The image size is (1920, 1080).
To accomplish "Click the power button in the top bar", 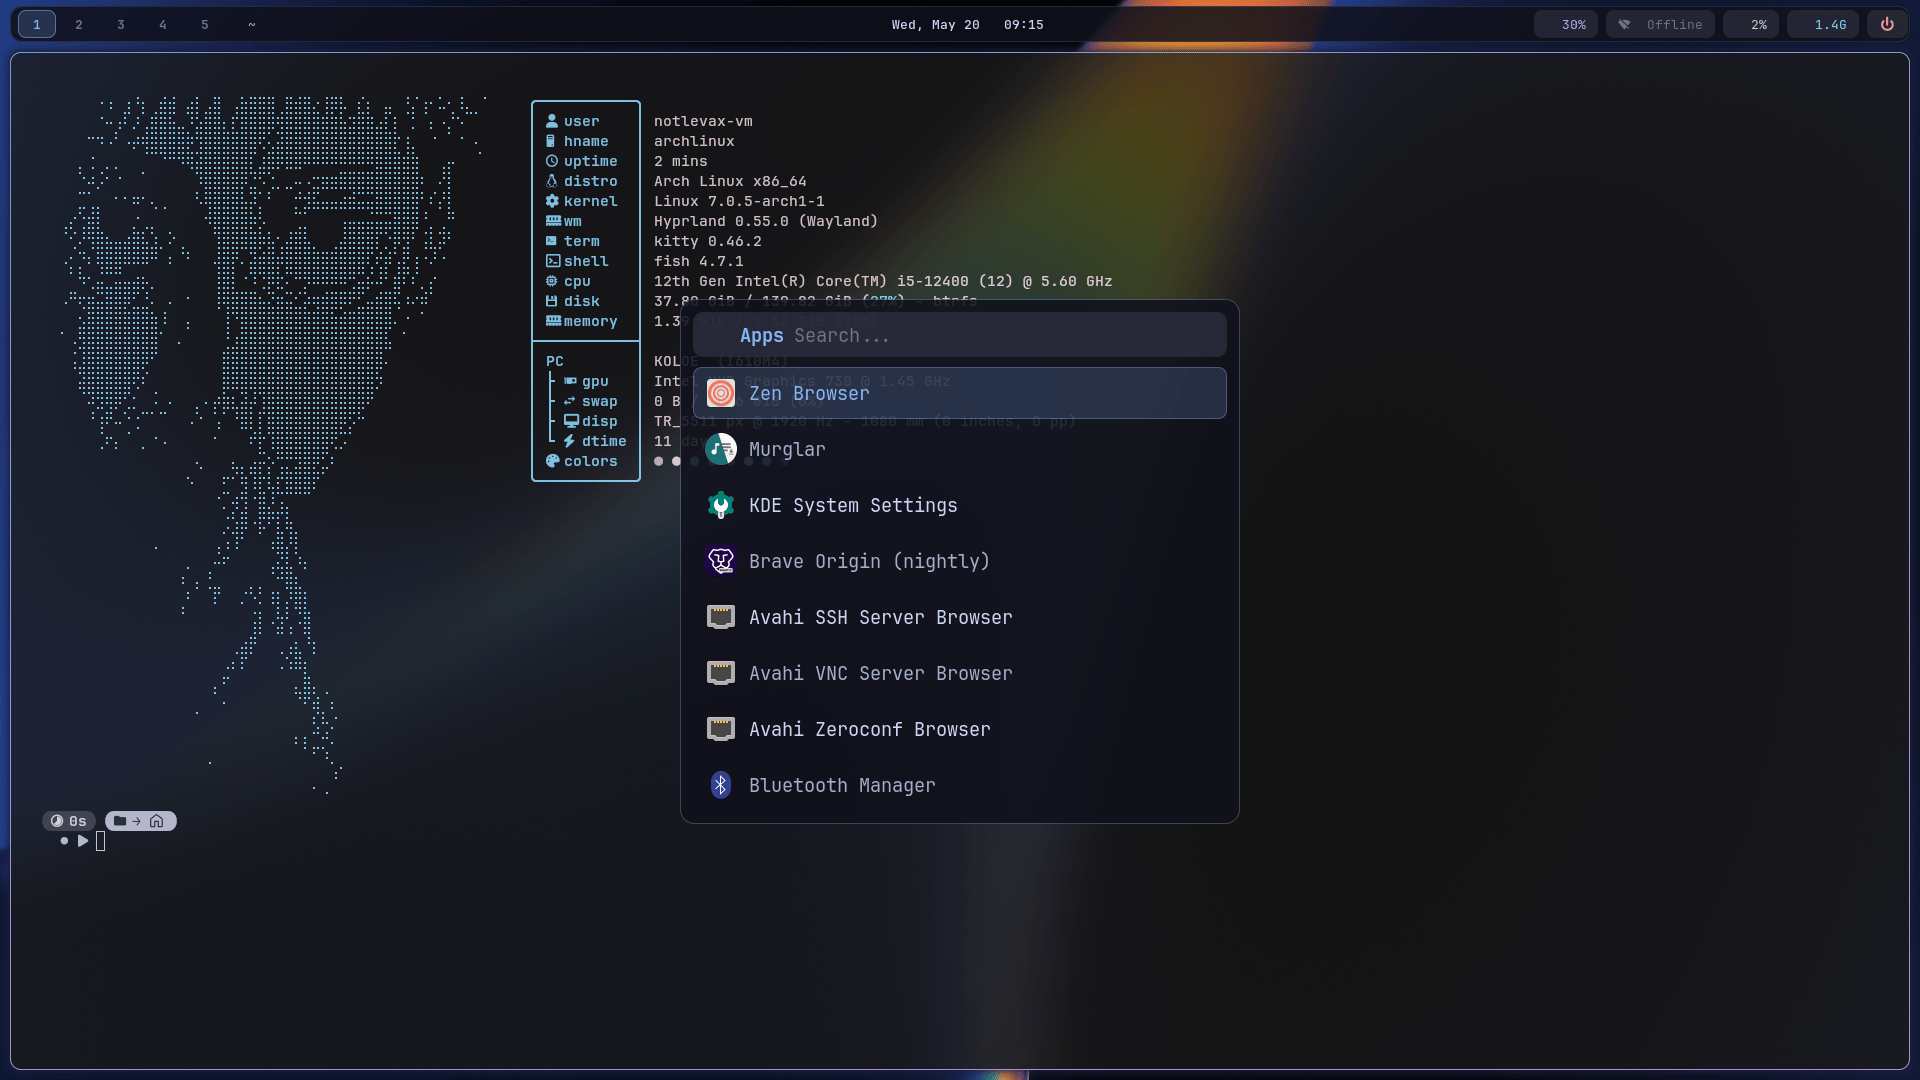I will point(1887,24).
